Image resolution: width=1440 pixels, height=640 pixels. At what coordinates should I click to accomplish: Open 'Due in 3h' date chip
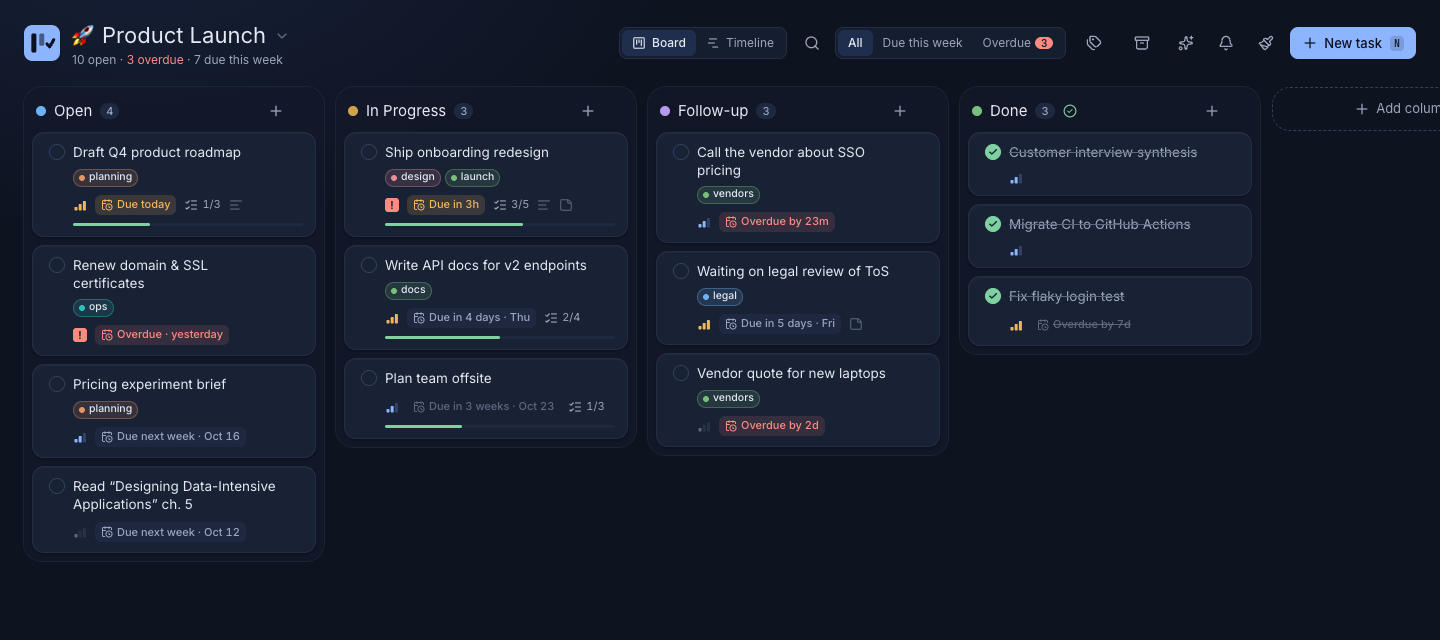click(x=446, y=205)
